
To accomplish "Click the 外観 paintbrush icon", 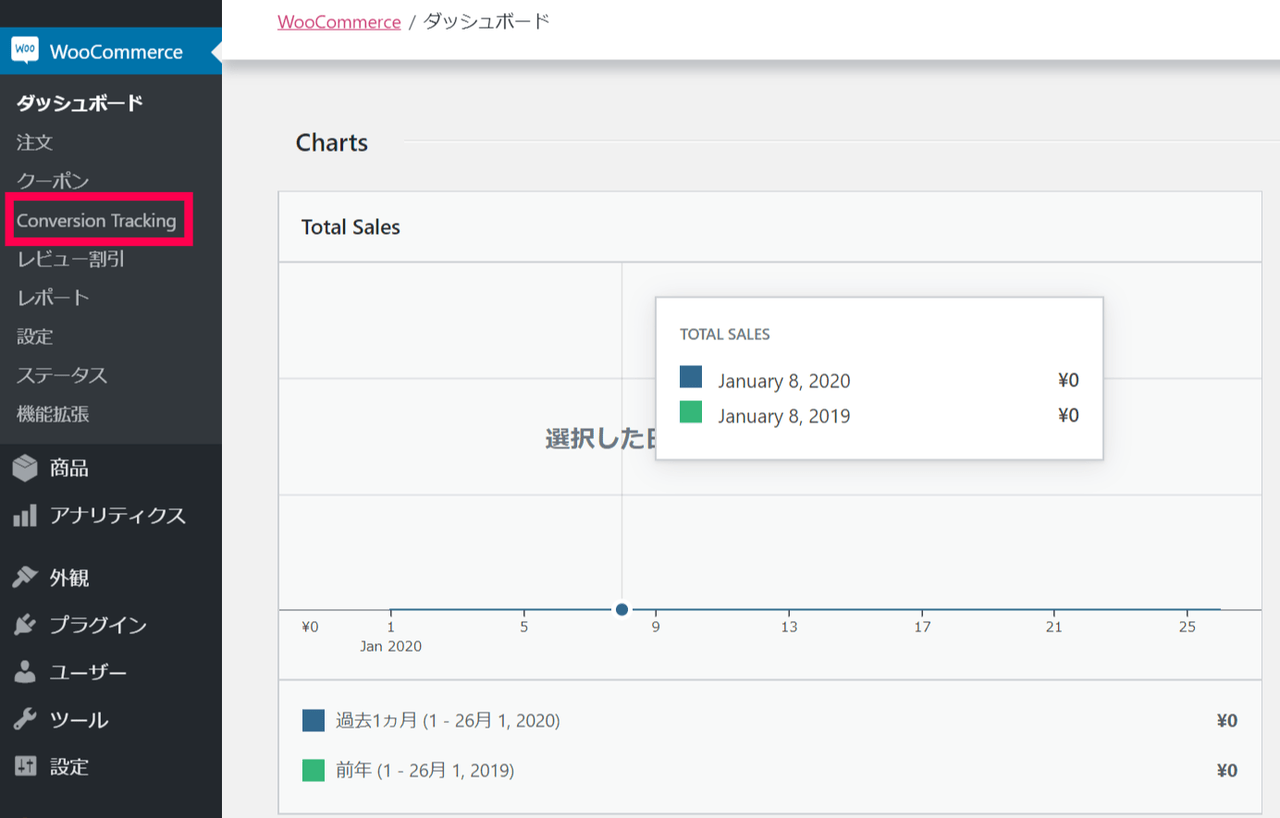I will coord(25,578).
